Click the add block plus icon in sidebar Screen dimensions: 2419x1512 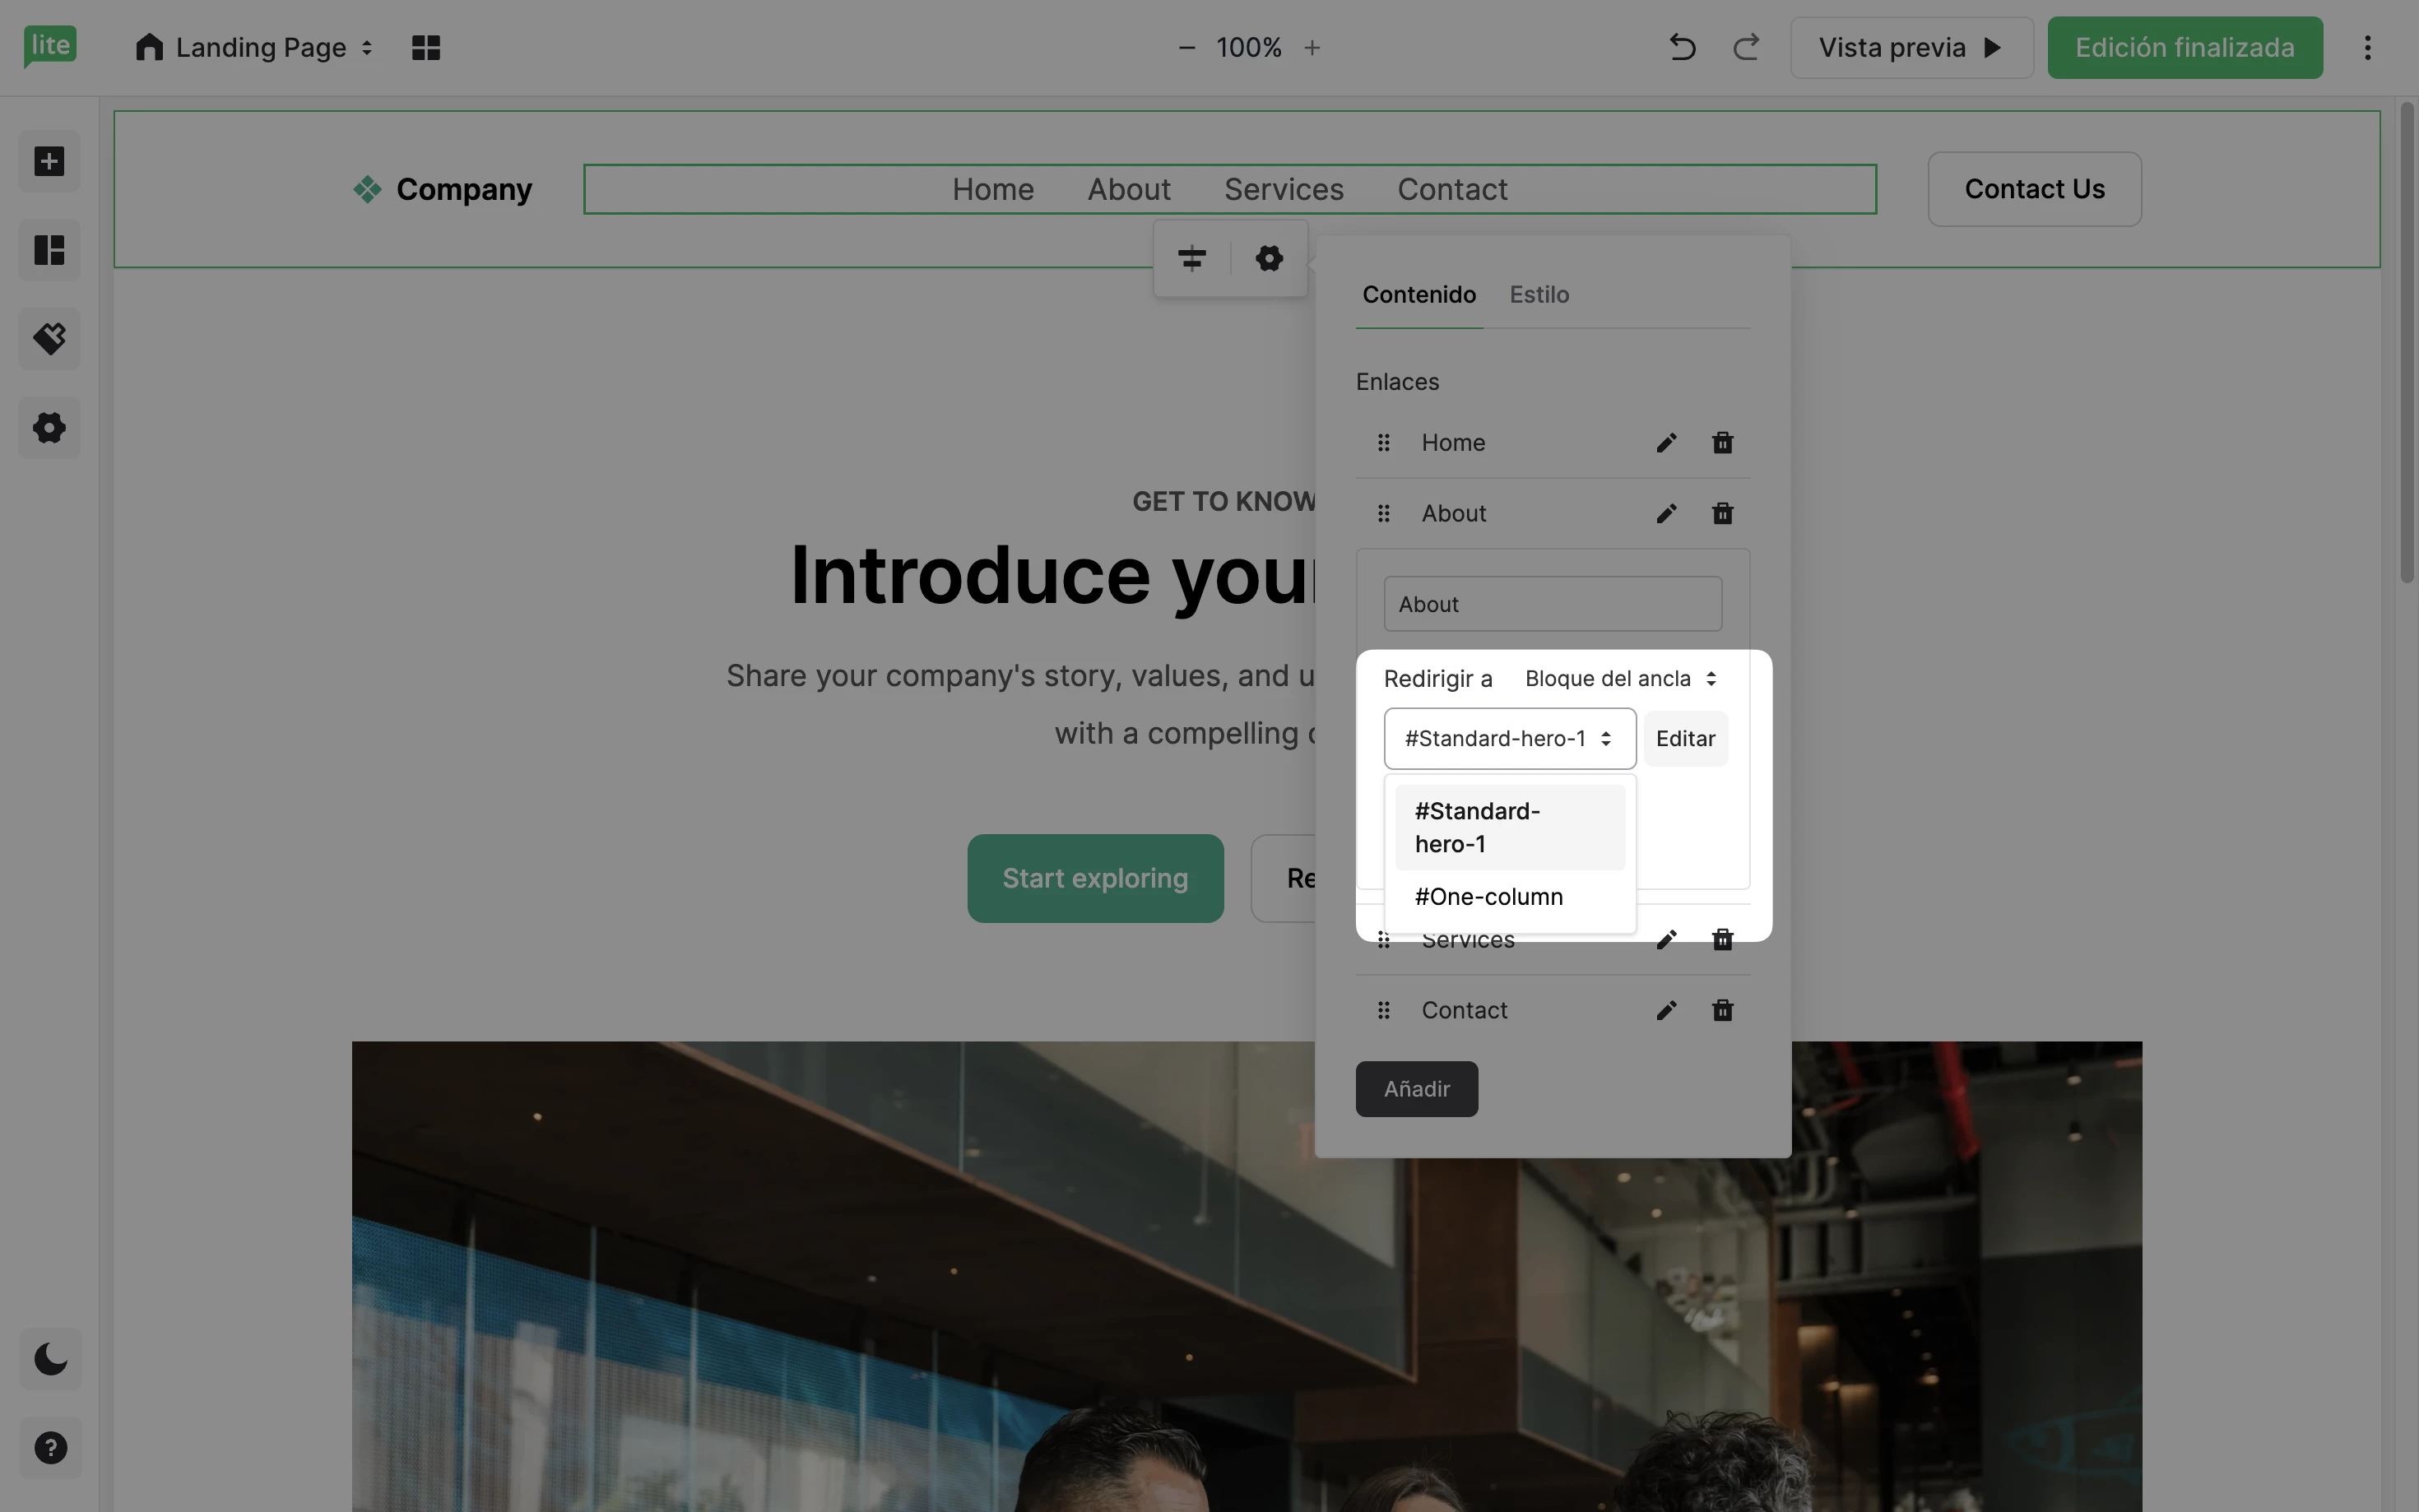coord(49,161)
